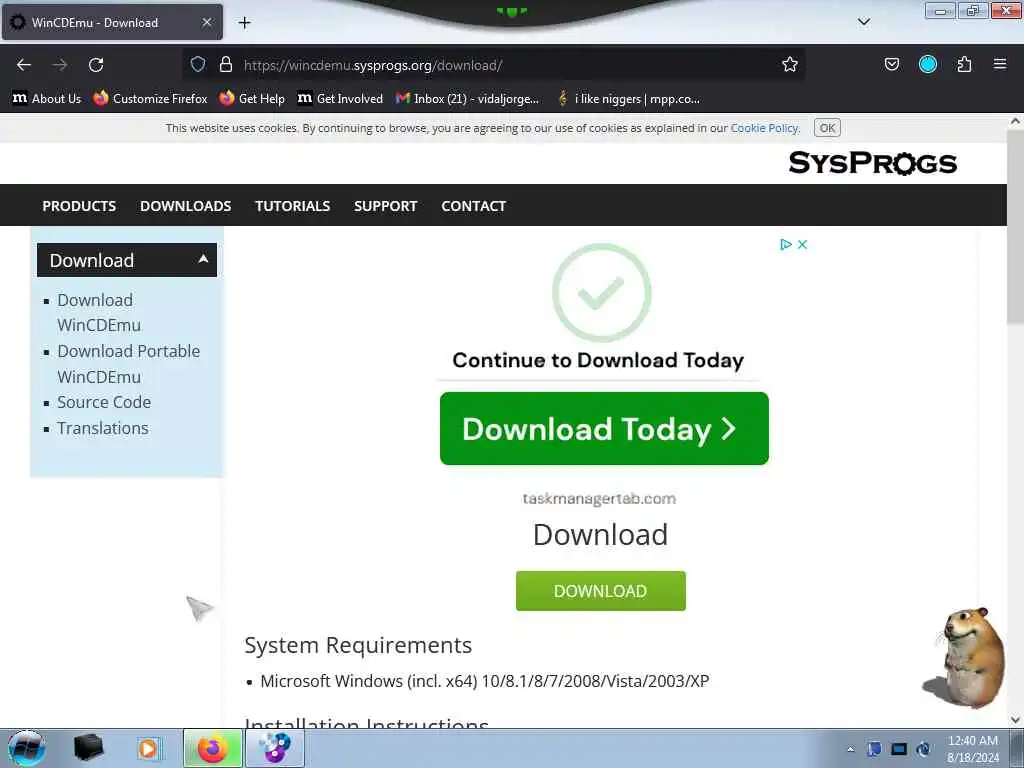Open the media player taskbar icon
The height and width of the screenshot is (768, 1024).
tap(148, 748)
